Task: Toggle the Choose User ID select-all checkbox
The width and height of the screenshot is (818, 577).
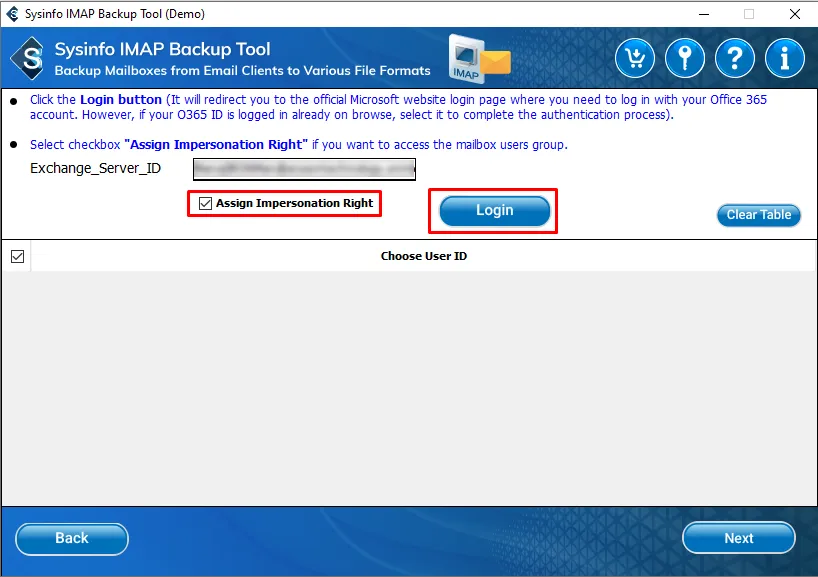Action: click(x=17, y=256)
